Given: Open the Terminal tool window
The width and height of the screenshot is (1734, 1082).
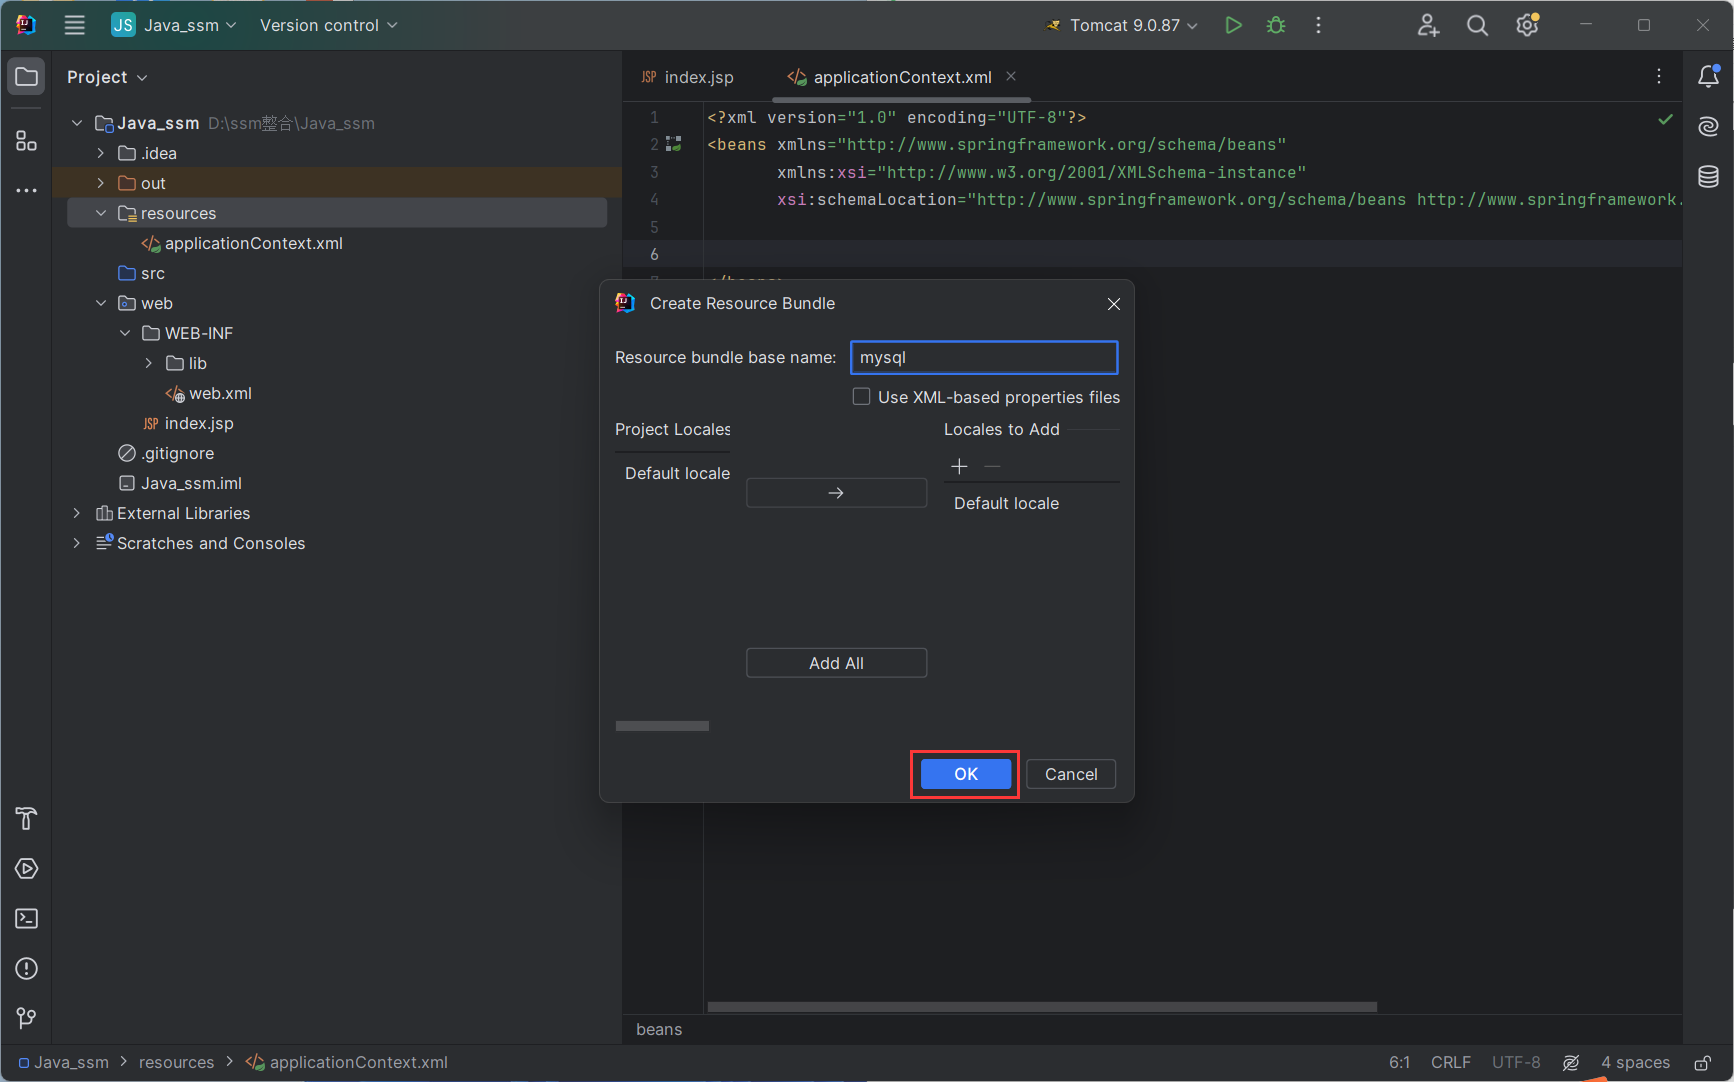Looking at the screenshot, I should (x=27, y=918).
